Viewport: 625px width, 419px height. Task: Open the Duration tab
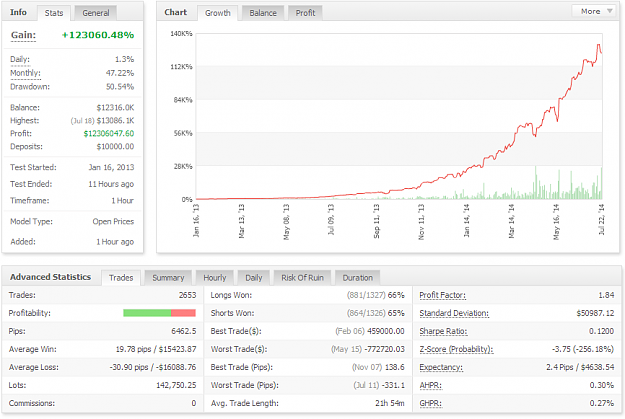pos(358,278)
